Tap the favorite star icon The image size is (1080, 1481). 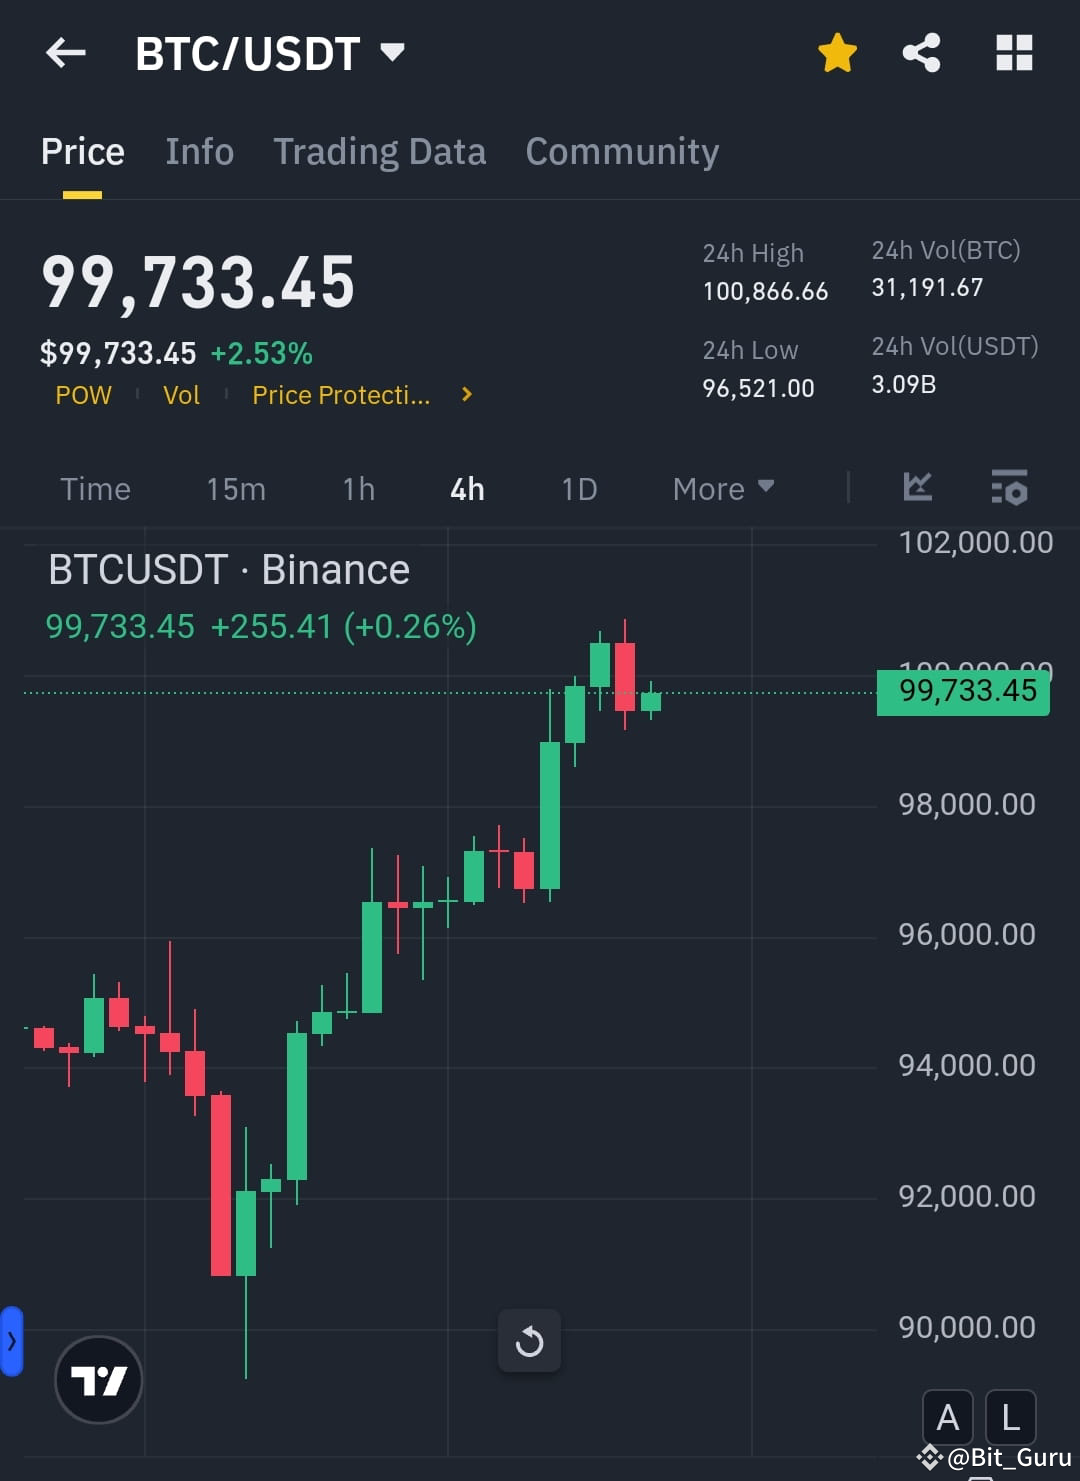click(836, 54)
